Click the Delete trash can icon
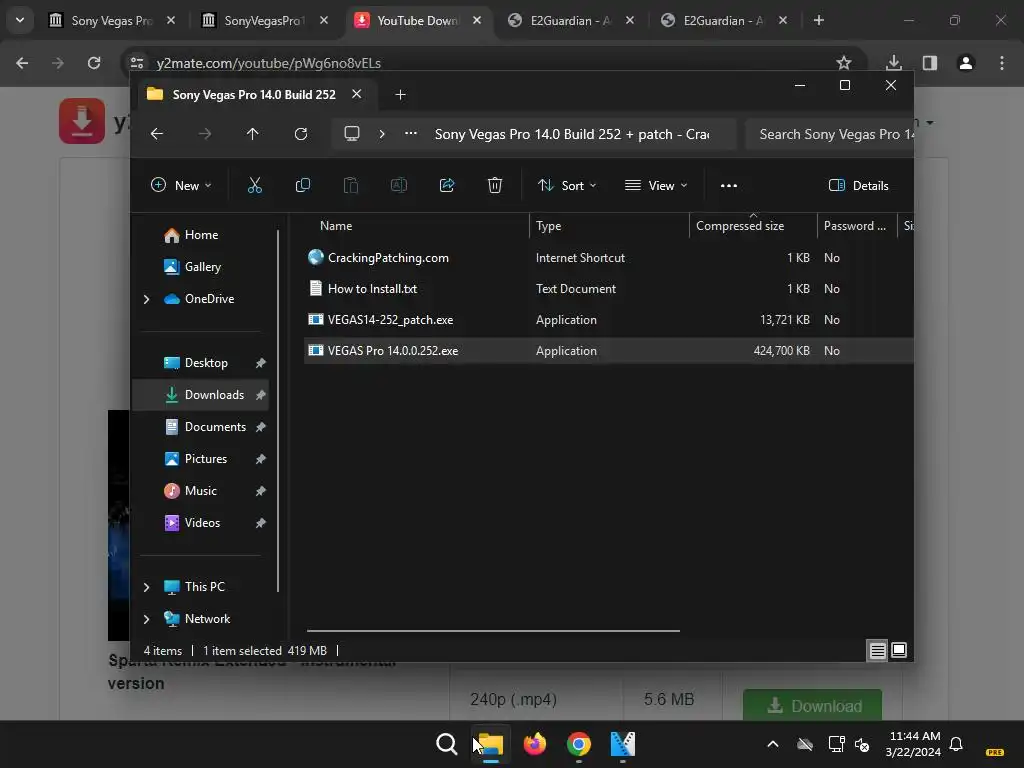Viewport: 1024px width, 768px height. pyautogui.click(x=495, y=185)
